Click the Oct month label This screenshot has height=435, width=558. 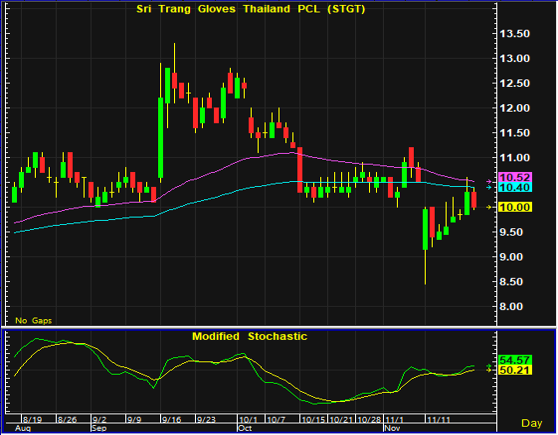pyautogui.click(x=245, y=428)
